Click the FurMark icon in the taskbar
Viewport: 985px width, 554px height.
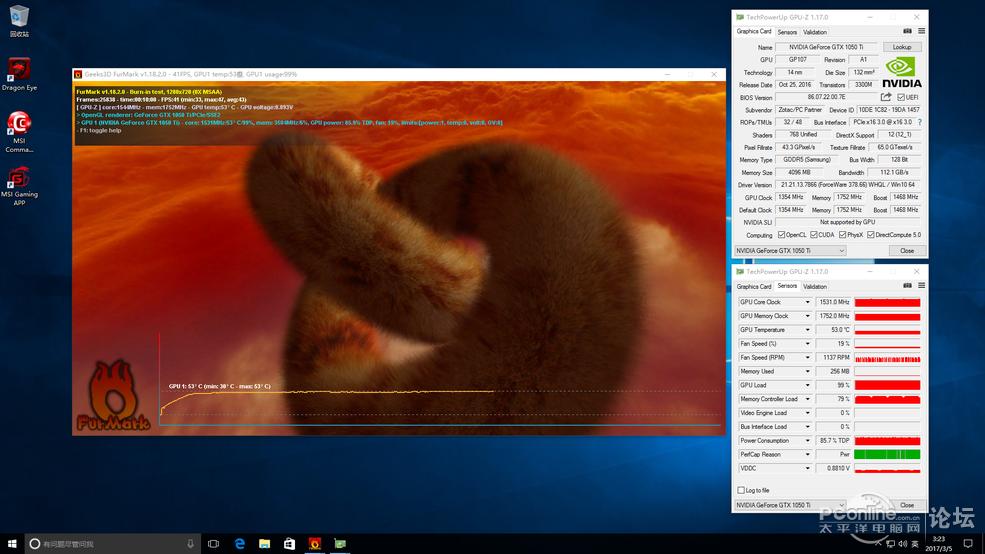[x=315, y=544]
